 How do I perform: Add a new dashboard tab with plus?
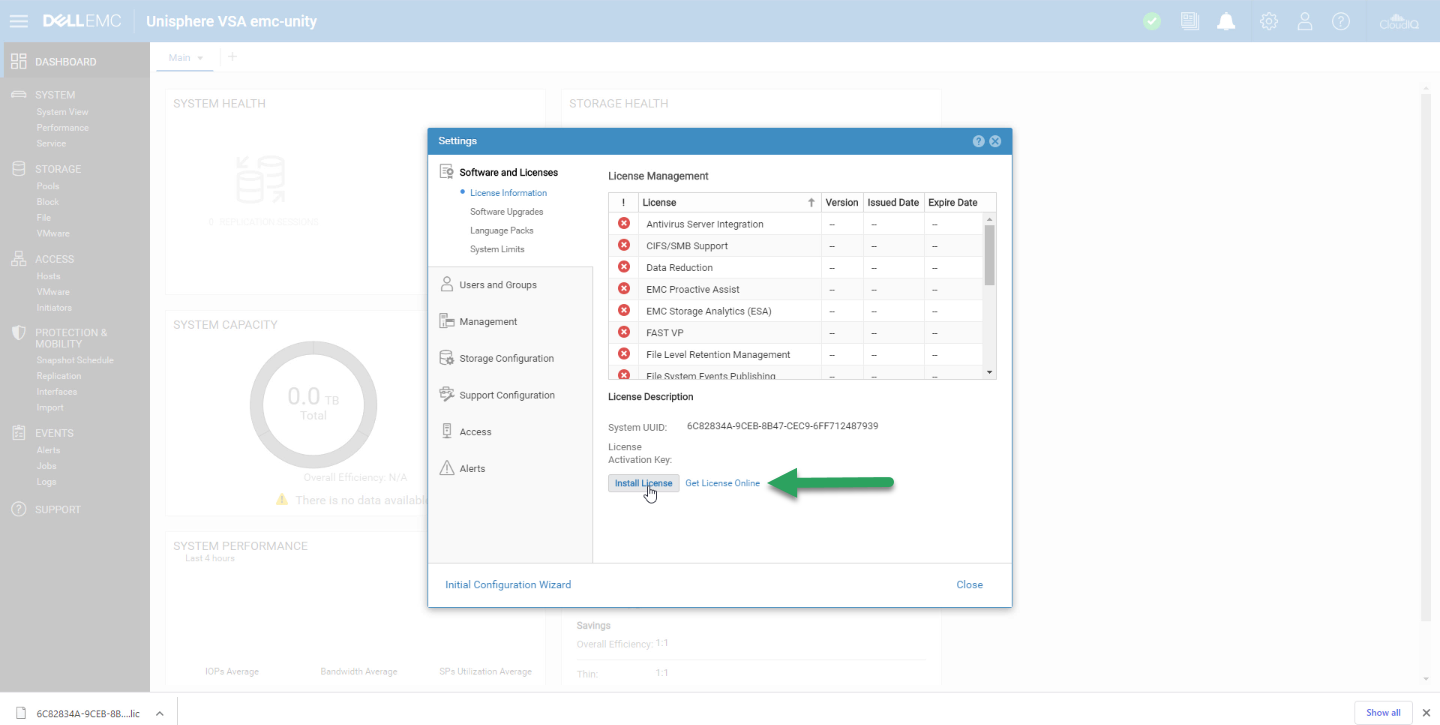[x=233, y=57]
